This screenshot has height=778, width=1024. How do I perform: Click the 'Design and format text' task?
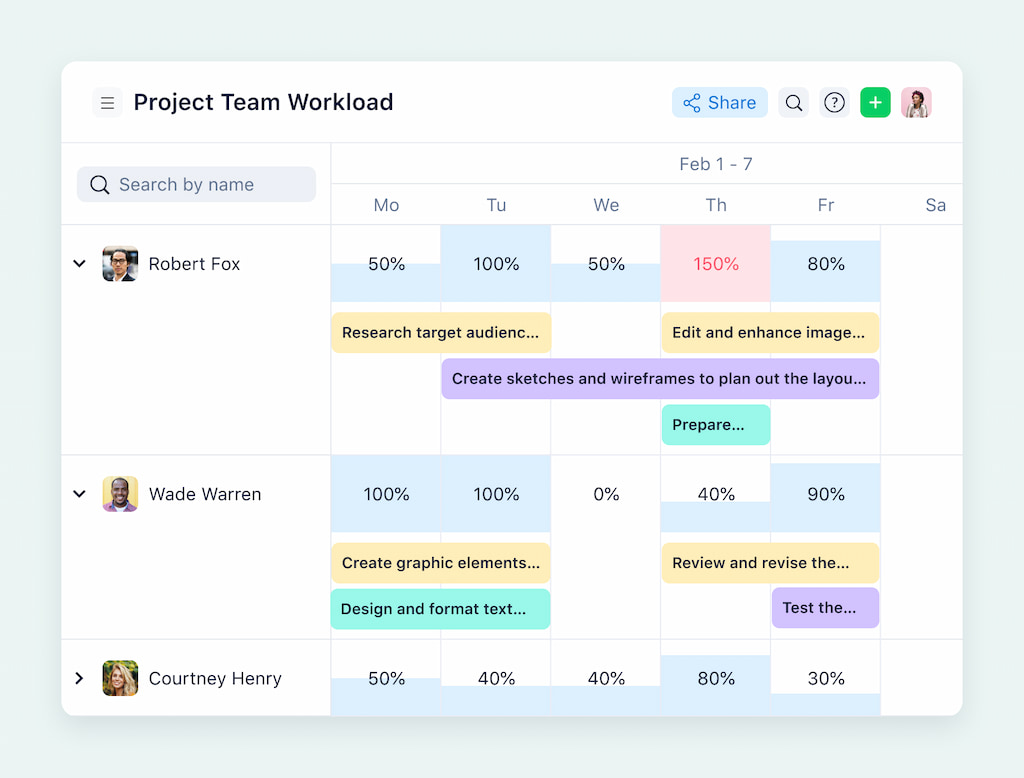click(x=440, y=608)
